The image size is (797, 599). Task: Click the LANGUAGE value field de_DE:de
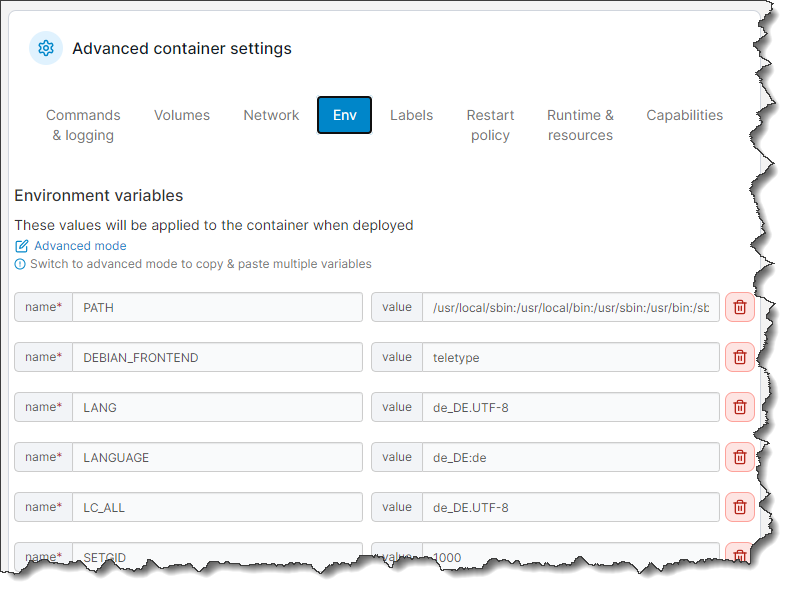click(x=570, y=457)
